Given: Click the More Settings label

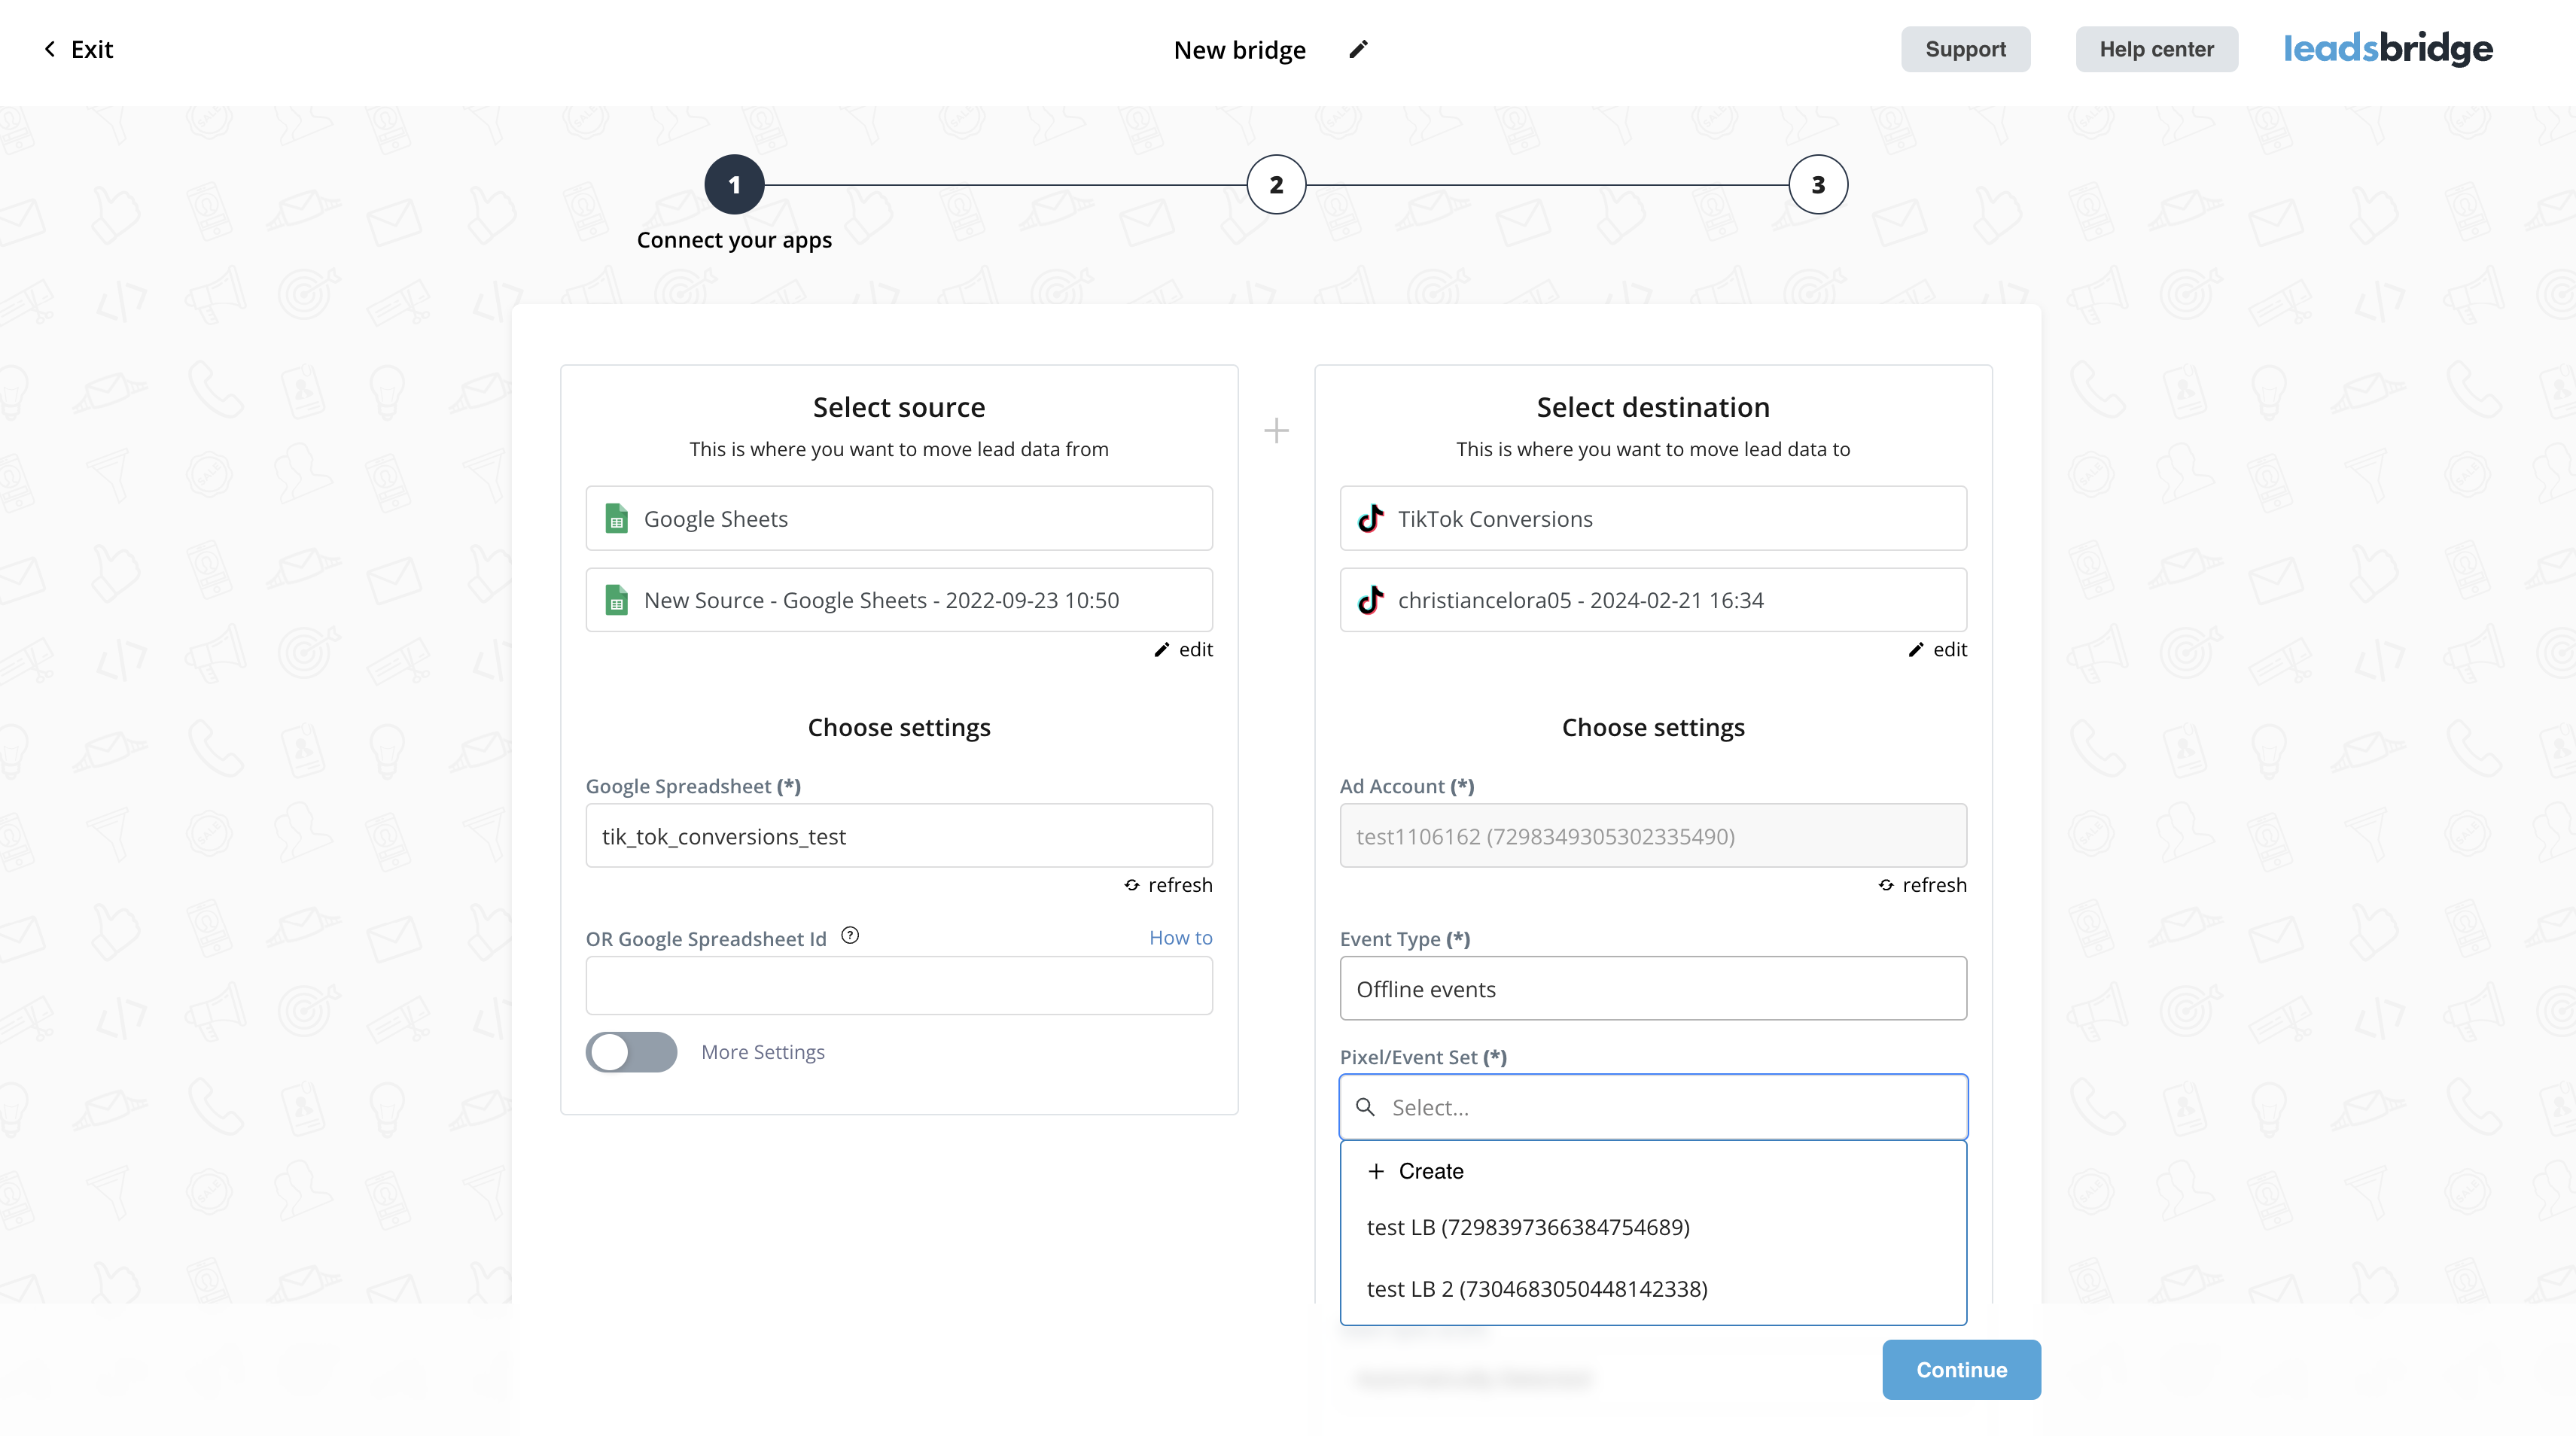Looking at the screenshot, I should click(763, 1052).
